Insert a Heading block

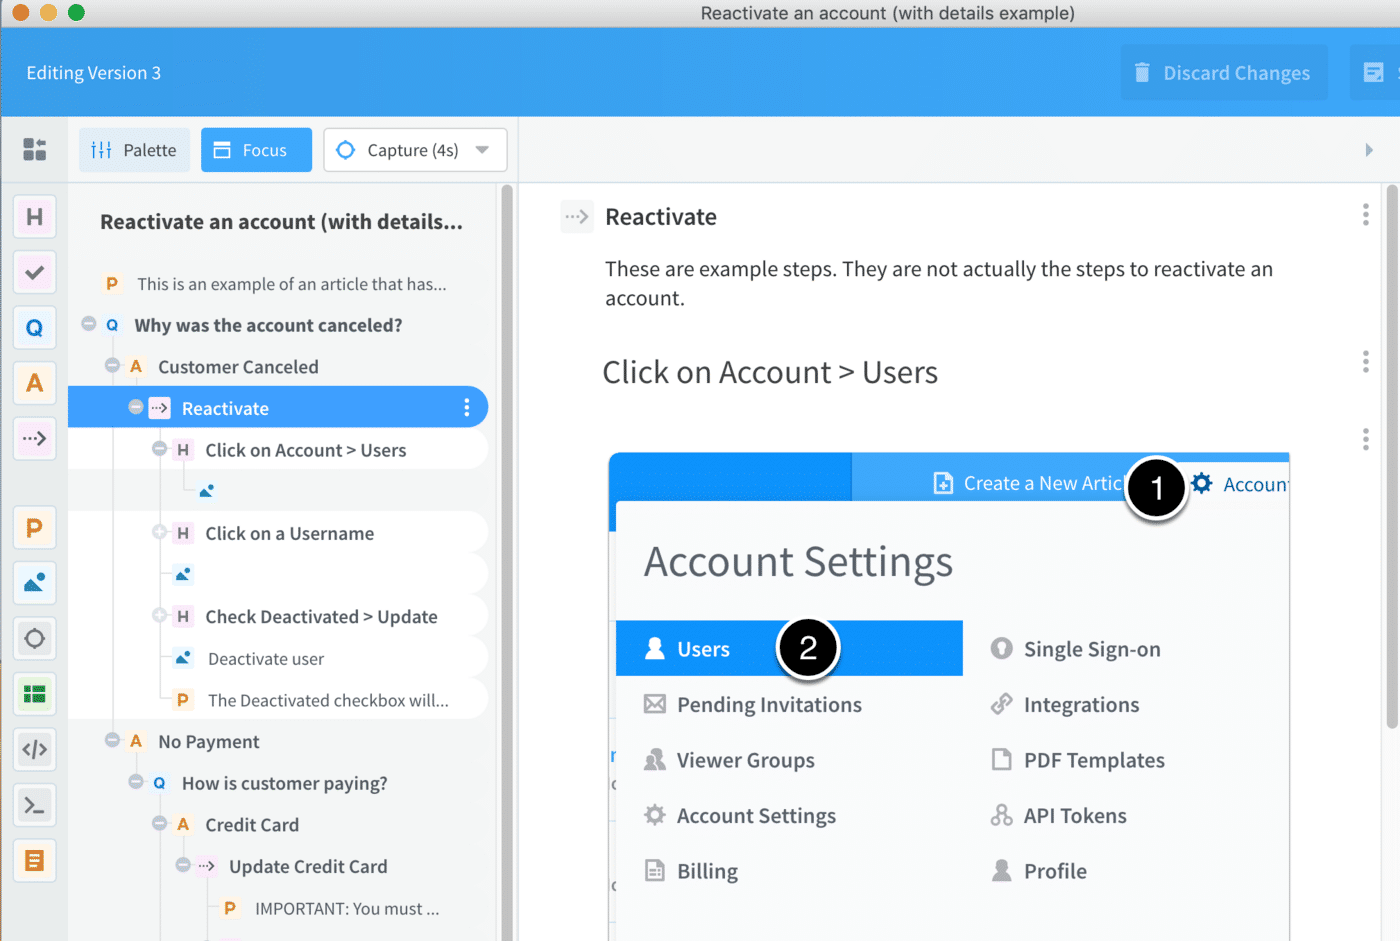click(34, 217)
